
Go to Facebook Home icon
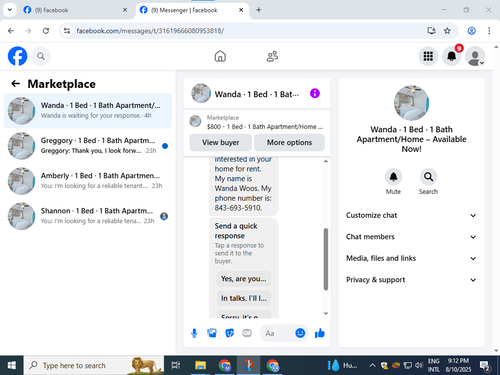pyautogui.click(x=220, y=56)
